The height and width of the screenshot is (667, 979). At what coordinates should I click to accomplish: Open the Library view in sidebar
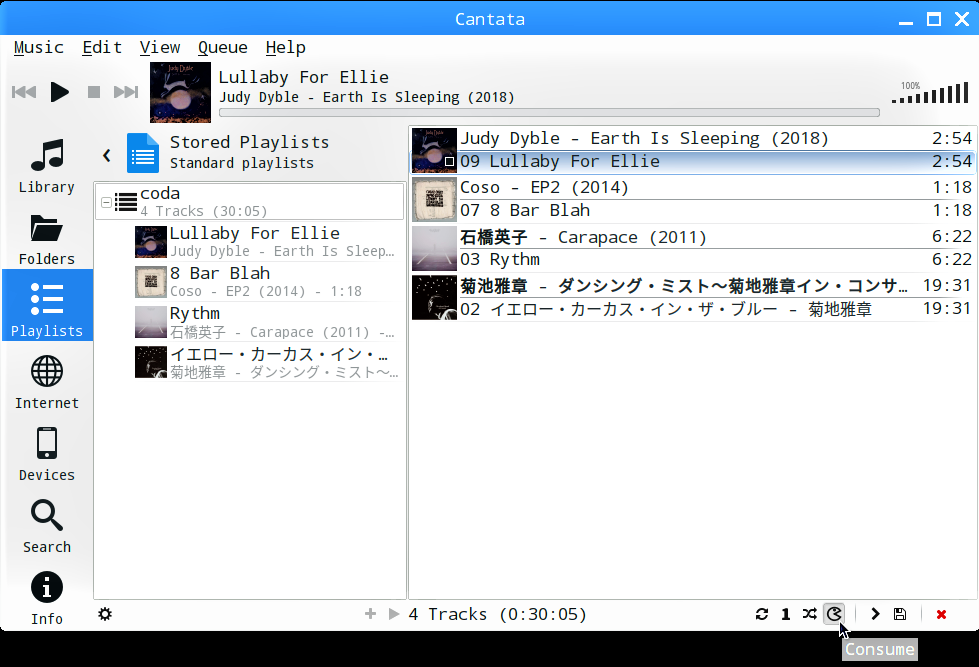47,166
